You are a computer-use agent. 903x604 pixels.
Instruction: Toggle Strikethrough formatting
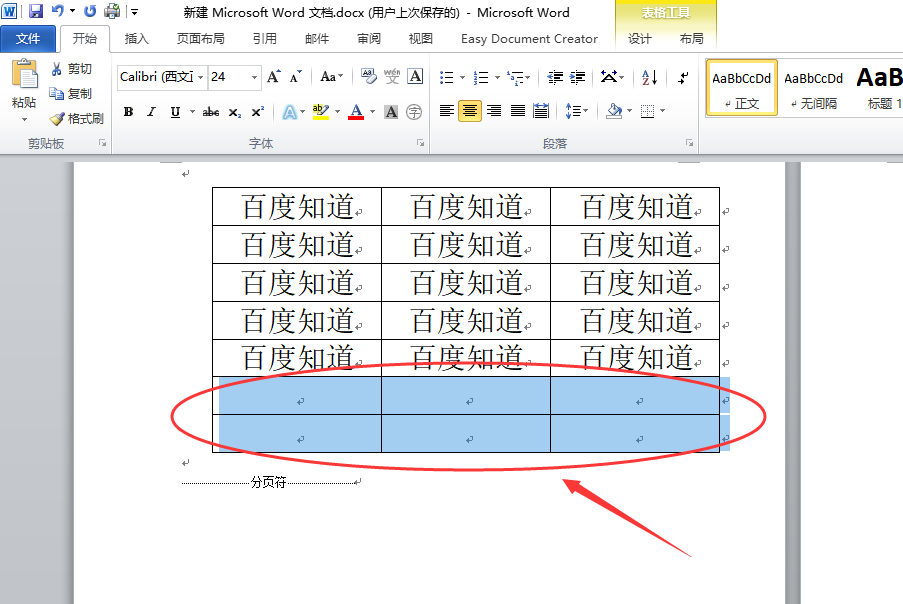[x=211, y=112]
